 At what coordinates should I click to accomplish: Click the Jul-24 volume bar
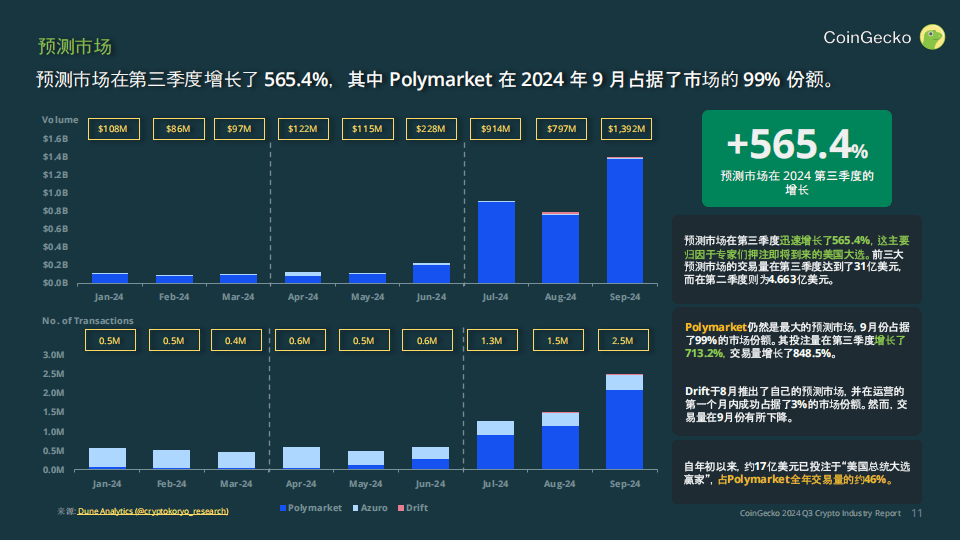pyautogui.click(x=497, y=242)
